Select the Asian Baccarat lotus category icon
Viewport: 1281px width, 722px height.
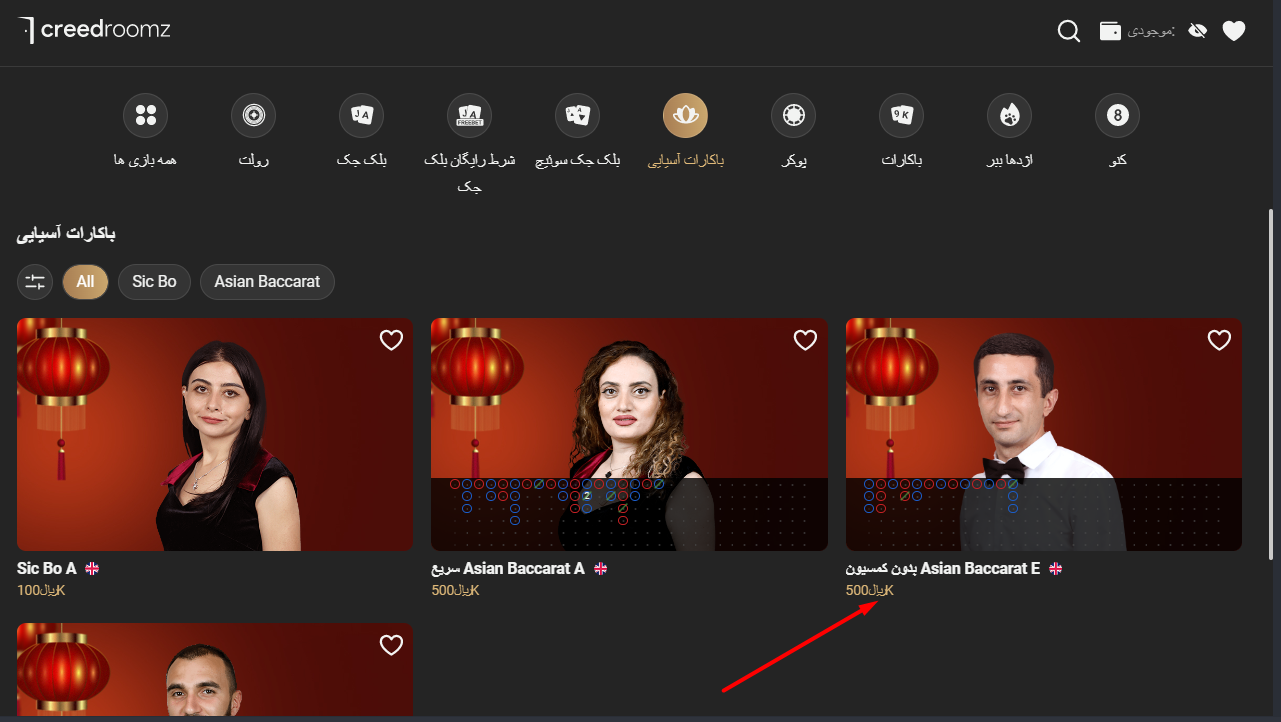[685, 116]
